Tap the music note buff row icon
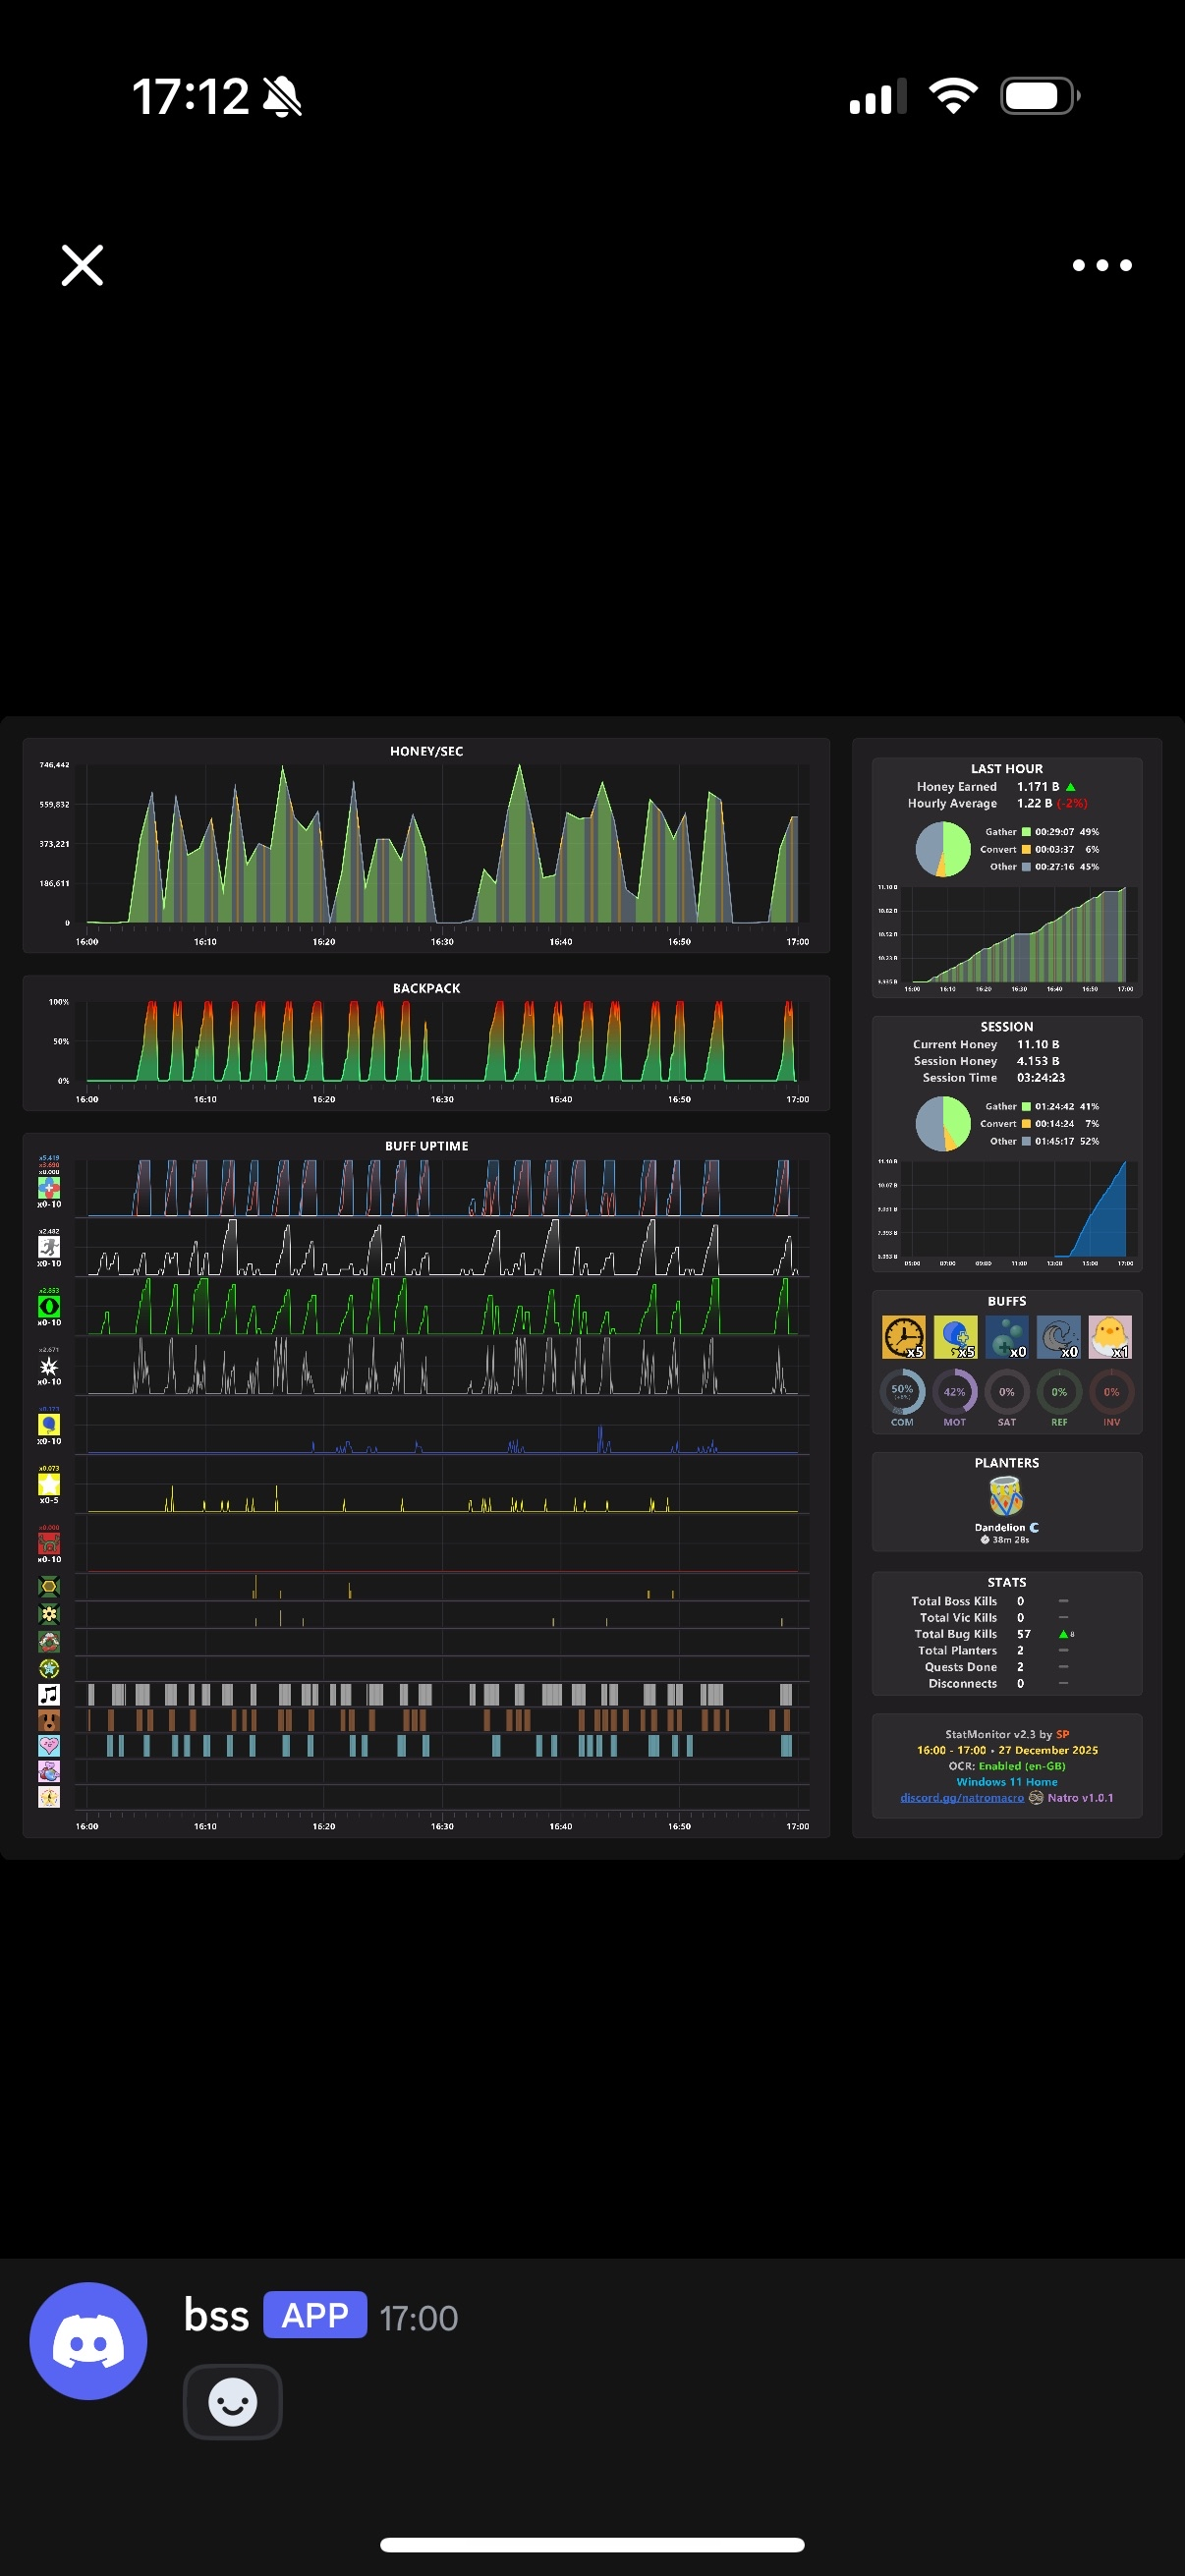This screenshot has width=1185, height=2576. (49, 1694)
